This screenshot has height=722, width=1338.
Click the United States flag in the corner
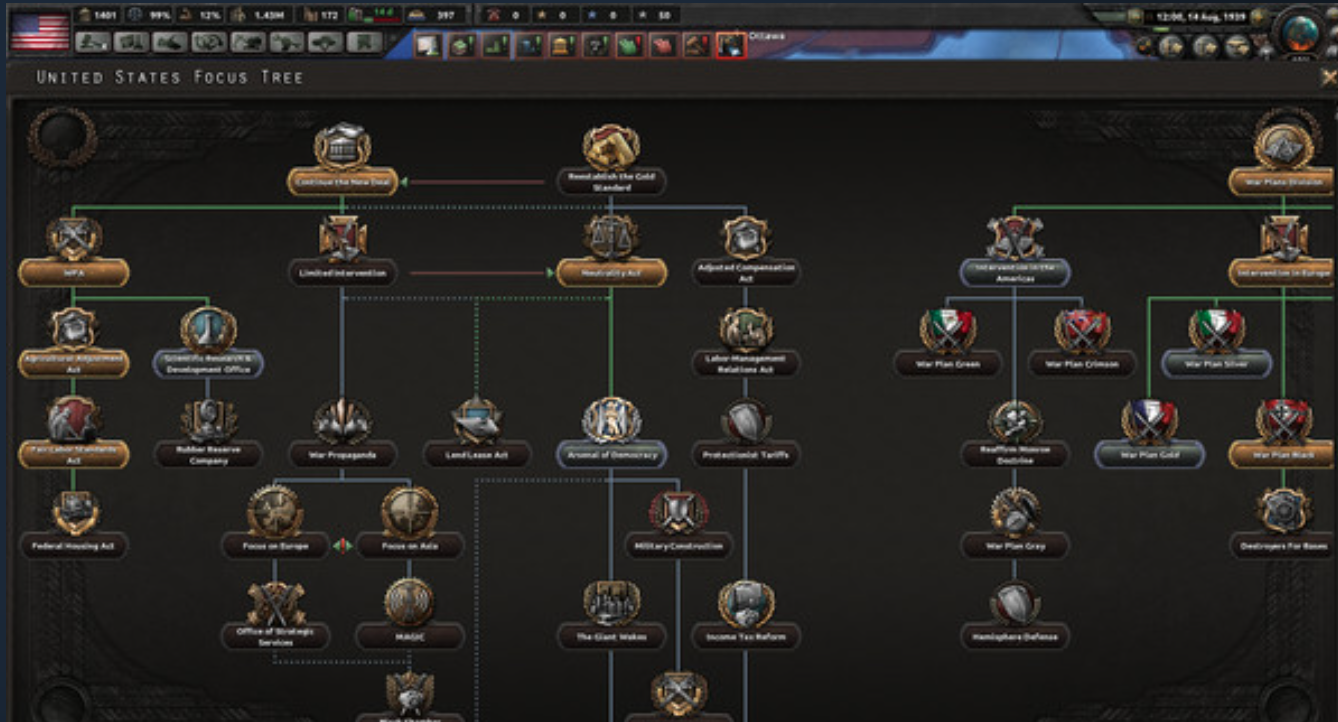(40, 31)
